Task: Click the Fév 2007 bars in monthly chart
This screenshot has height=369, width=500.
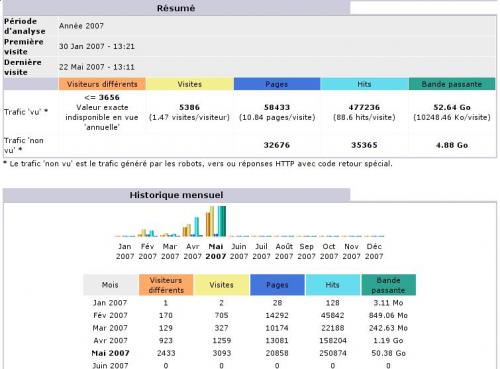Action: (147, 232)
